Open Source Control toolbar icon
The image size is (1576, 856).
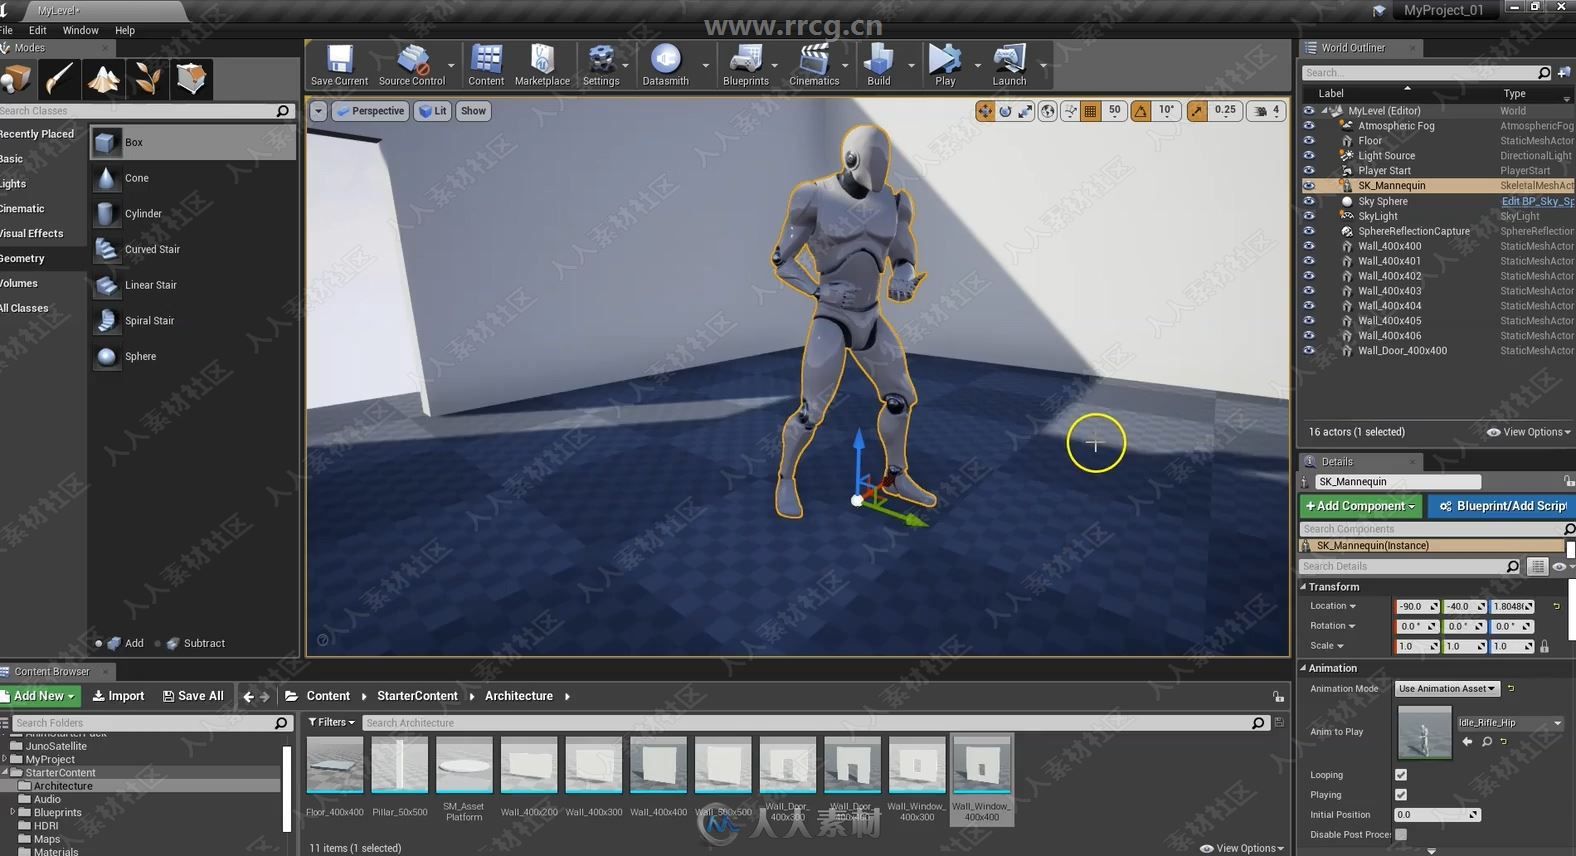(x=412, y=65)
